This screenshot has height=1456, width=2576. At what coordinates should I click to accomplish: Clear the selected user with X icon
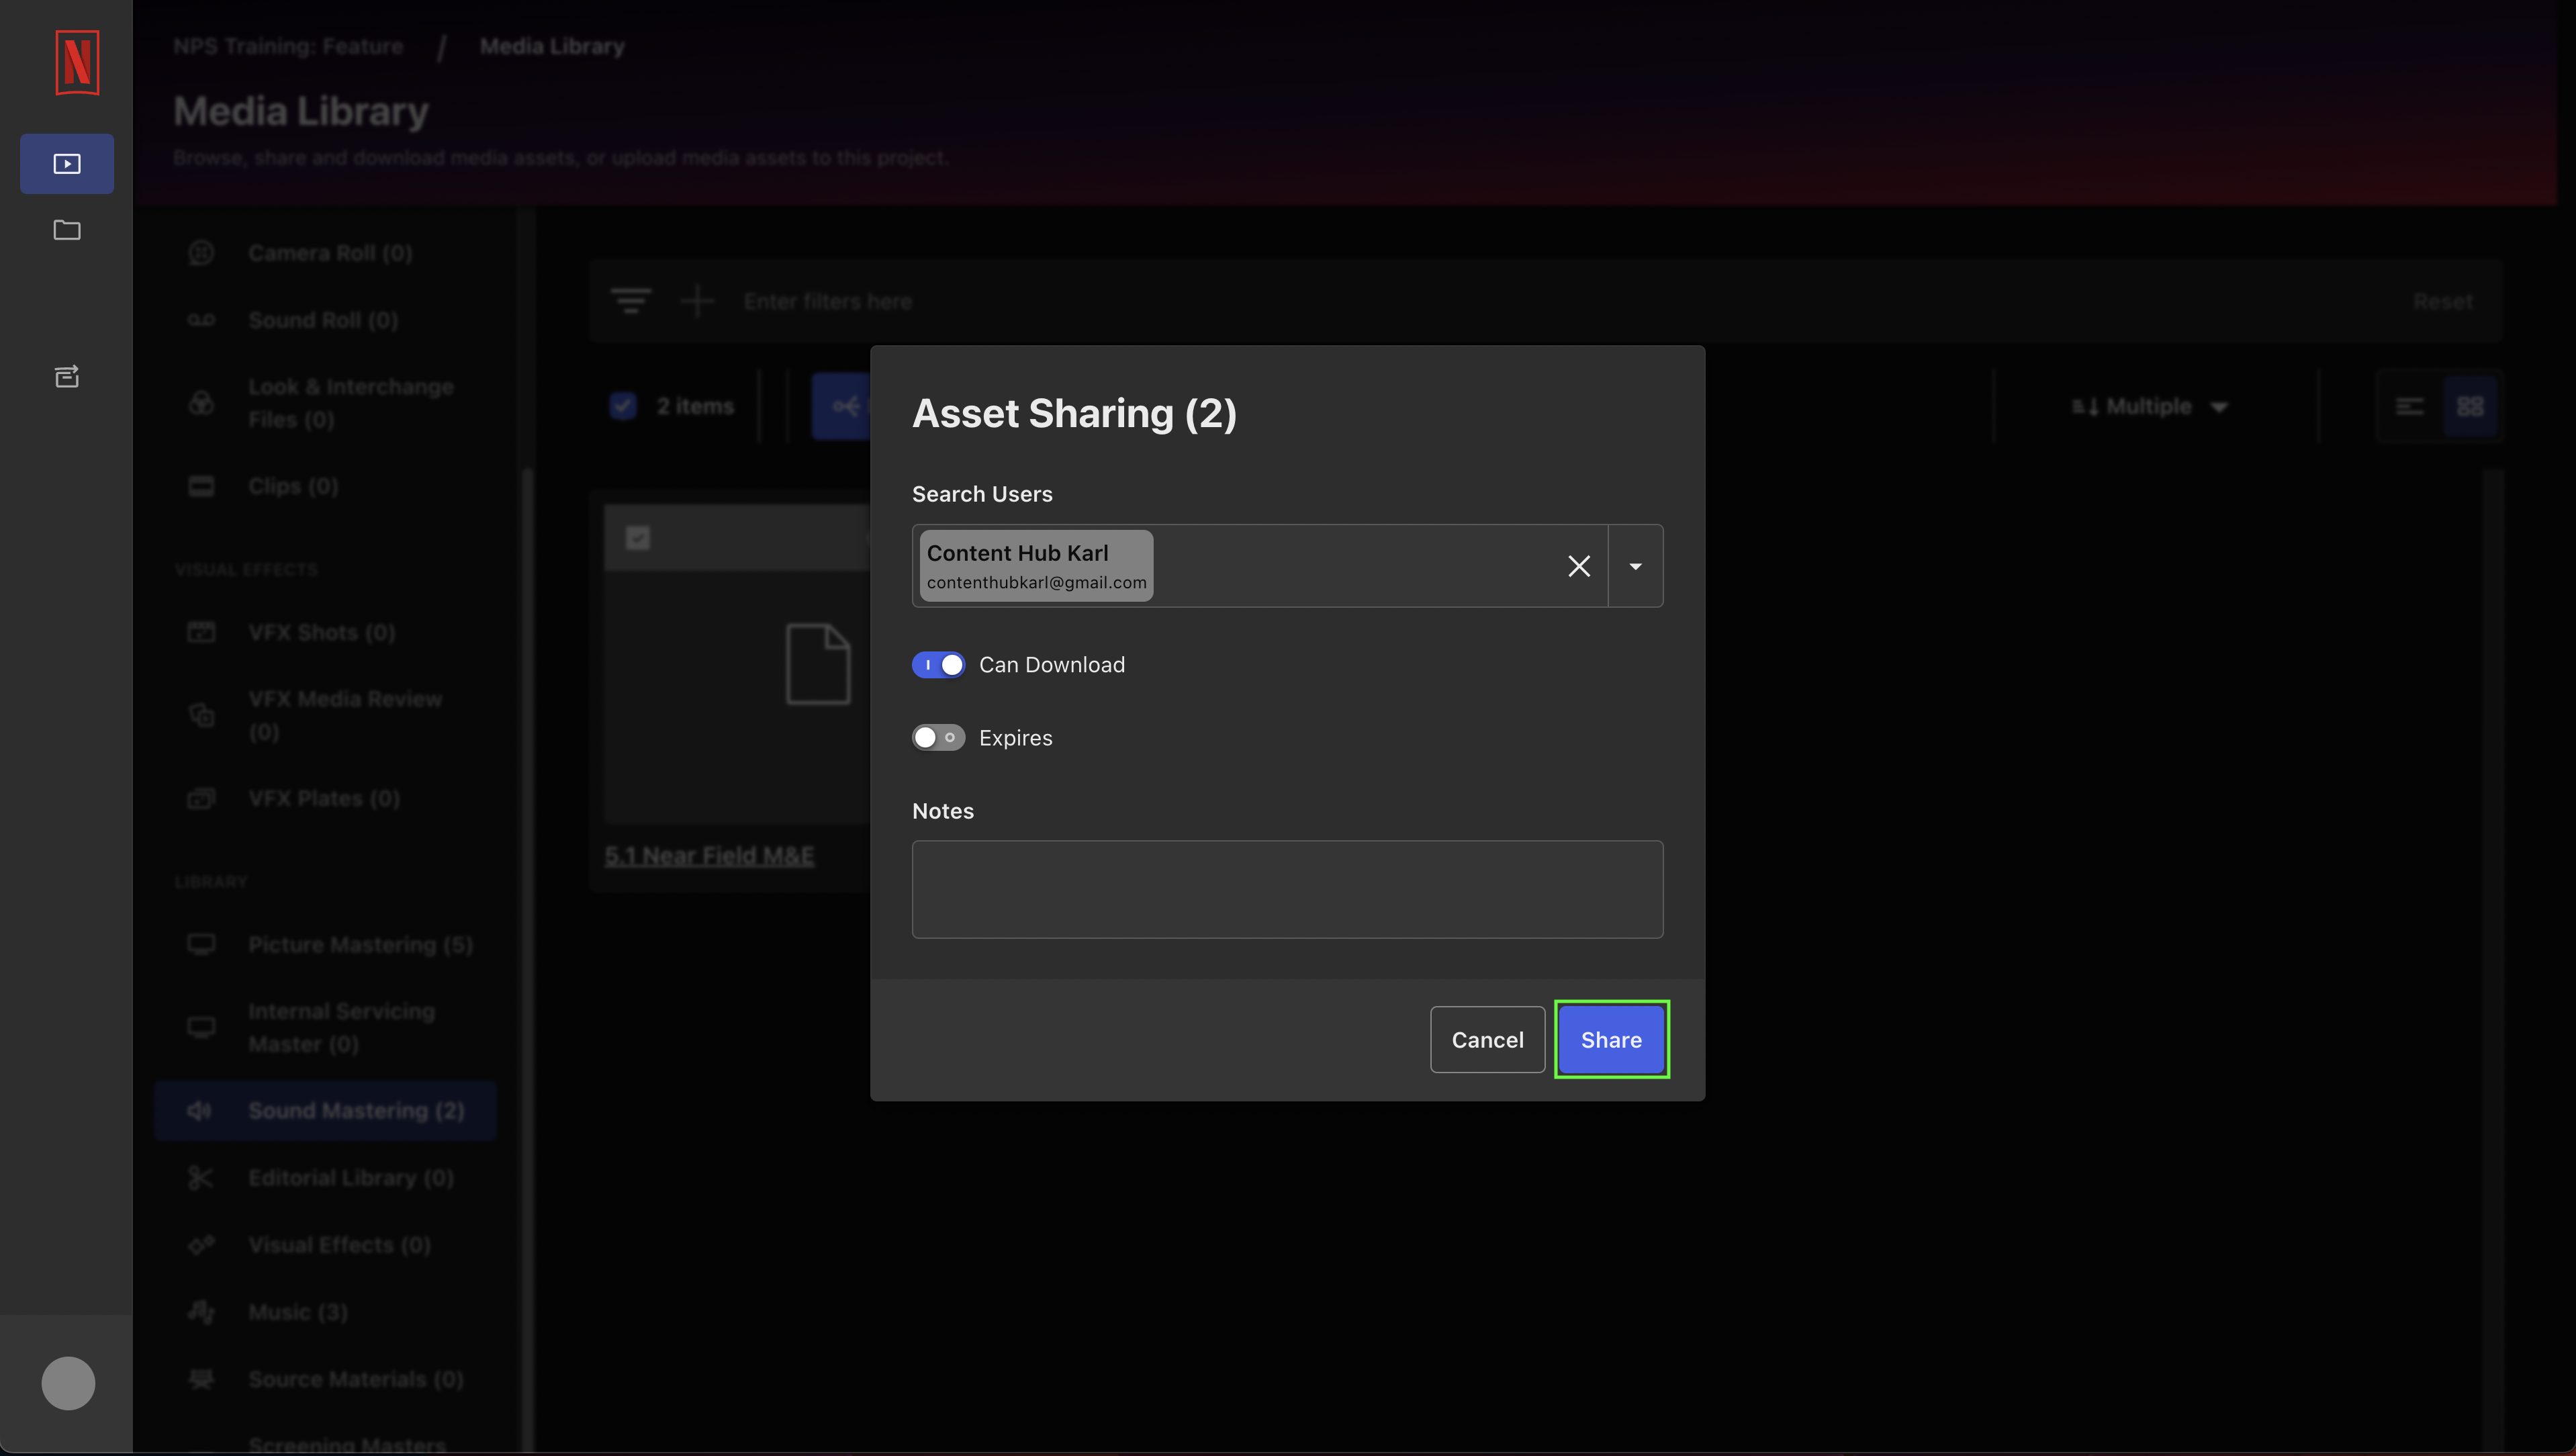point(1579,566)
